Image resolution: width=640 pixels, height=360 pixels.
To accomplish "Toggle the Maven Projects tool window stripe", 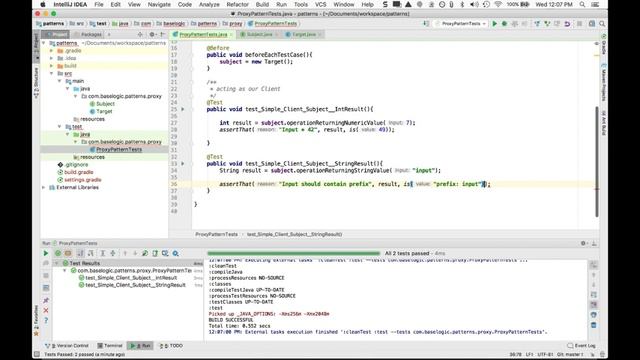I will coord(603,83).
